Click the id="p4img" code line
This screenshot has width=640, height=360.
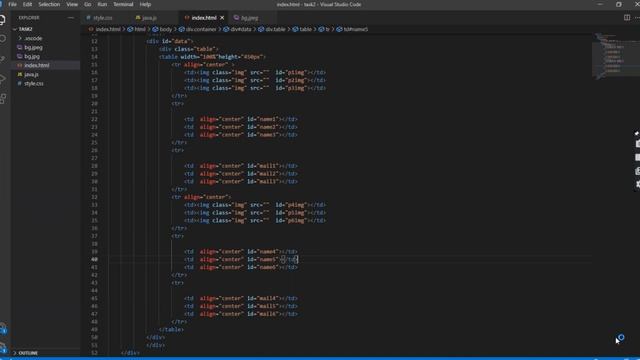(255, 205)
